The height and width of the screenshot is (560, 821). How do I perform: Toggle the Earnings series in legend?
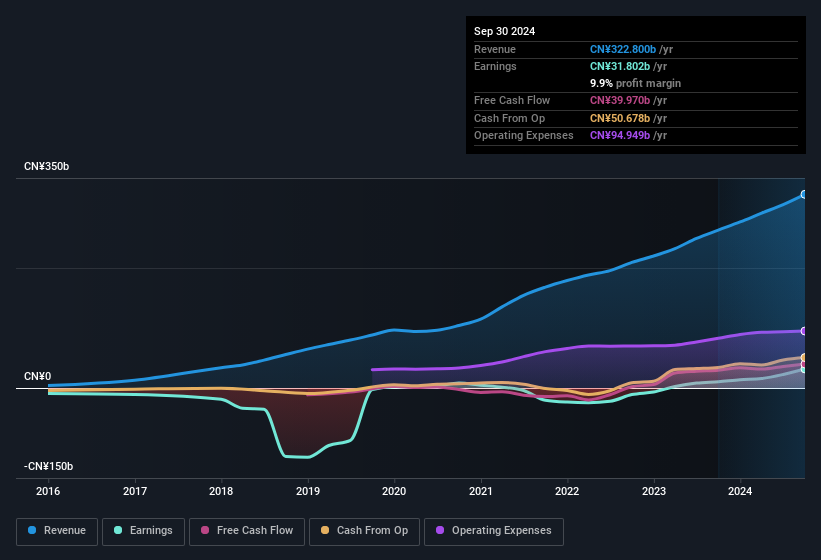[143, 531]
